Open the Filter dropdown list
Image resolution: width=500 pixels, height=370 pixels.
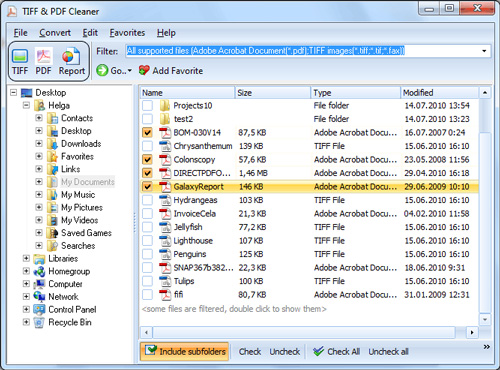point(484,51)
